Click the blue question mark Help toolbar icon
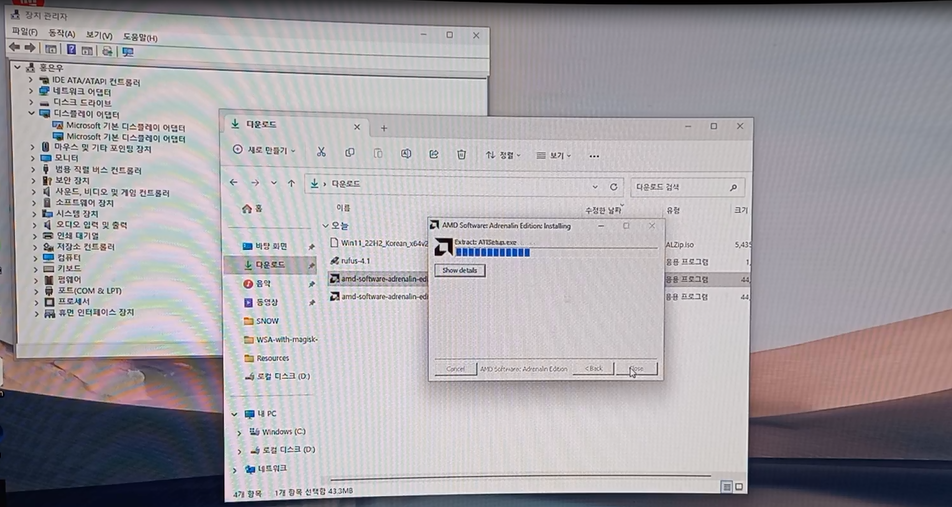Viewport: 952px width, 507px height. pyautogui.click(x=71, y=50)
